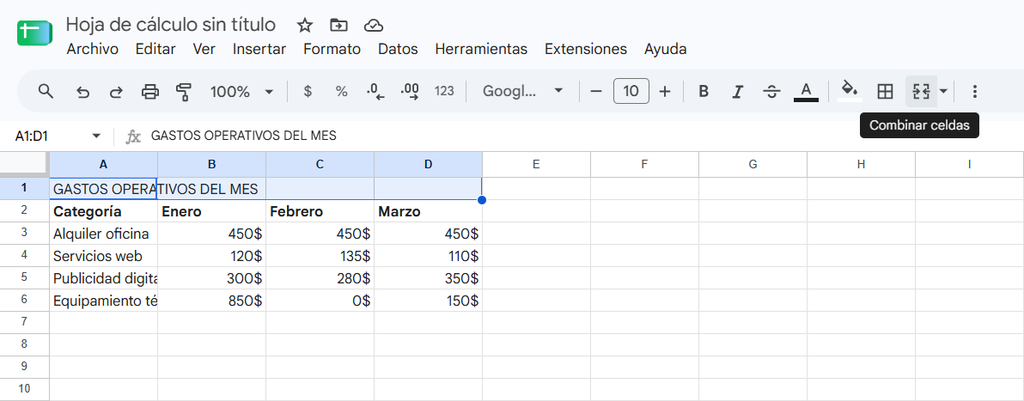Expand the name box dropdown arrow
1024x401 pixels.
(97, 136)
